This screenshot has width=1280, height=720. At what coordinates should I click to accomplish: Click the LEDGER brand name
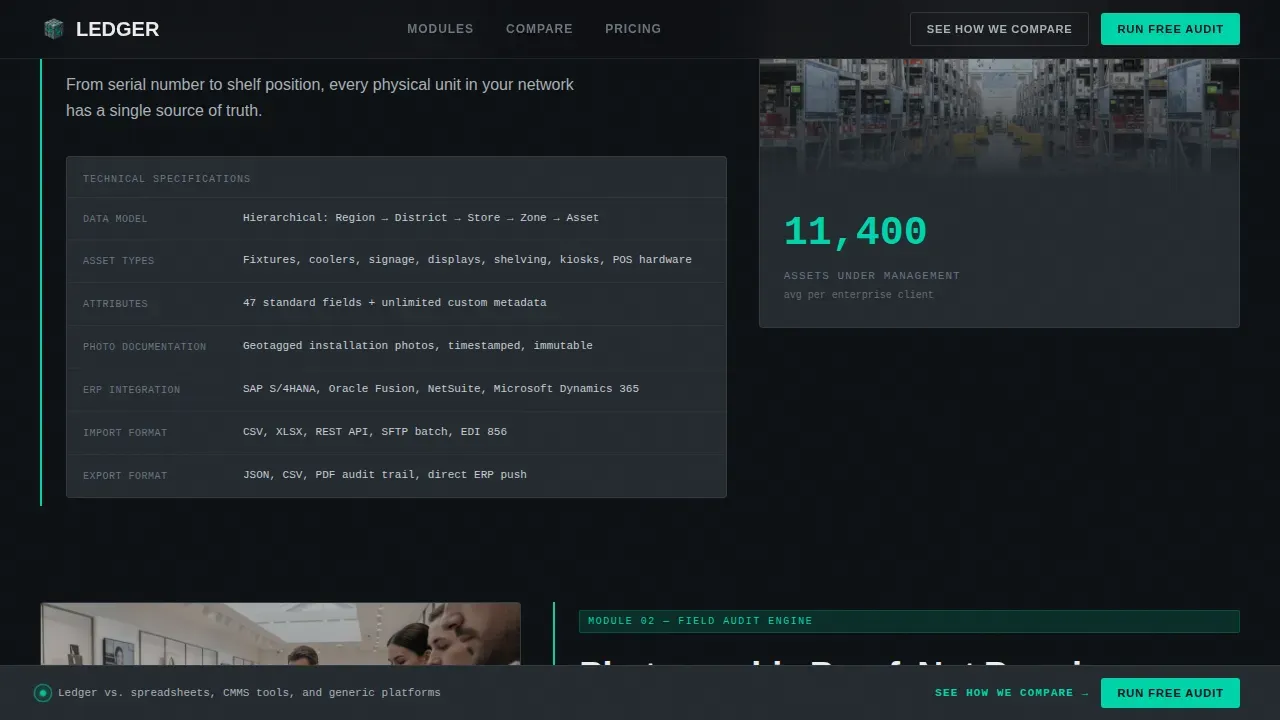(x=117, y=29)
